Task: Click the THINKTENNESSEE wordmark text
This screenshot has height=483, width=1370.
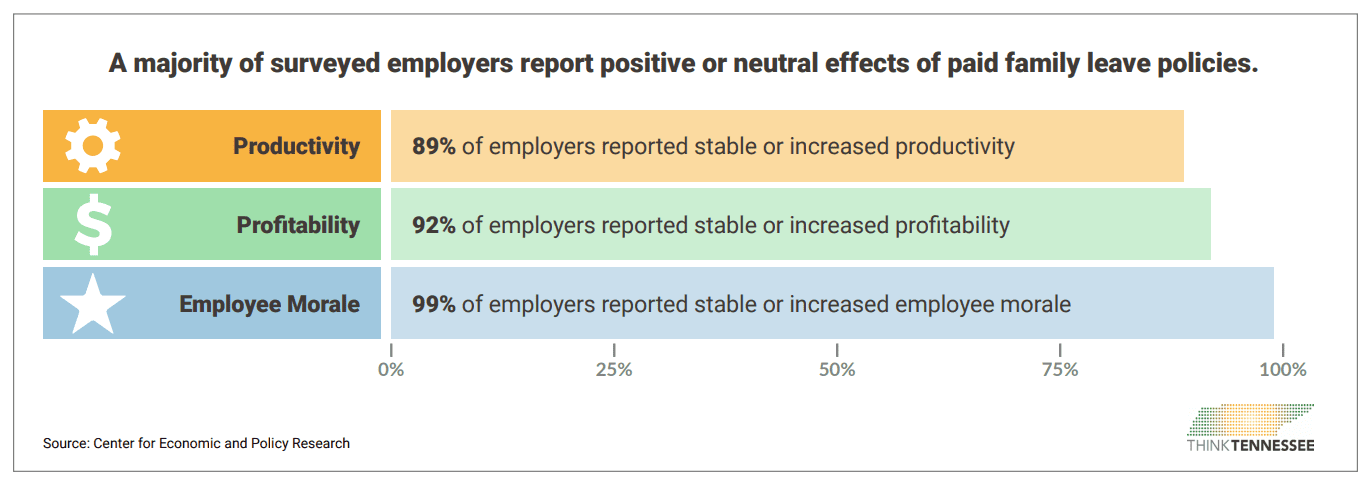Action: tap(1250, 445)
